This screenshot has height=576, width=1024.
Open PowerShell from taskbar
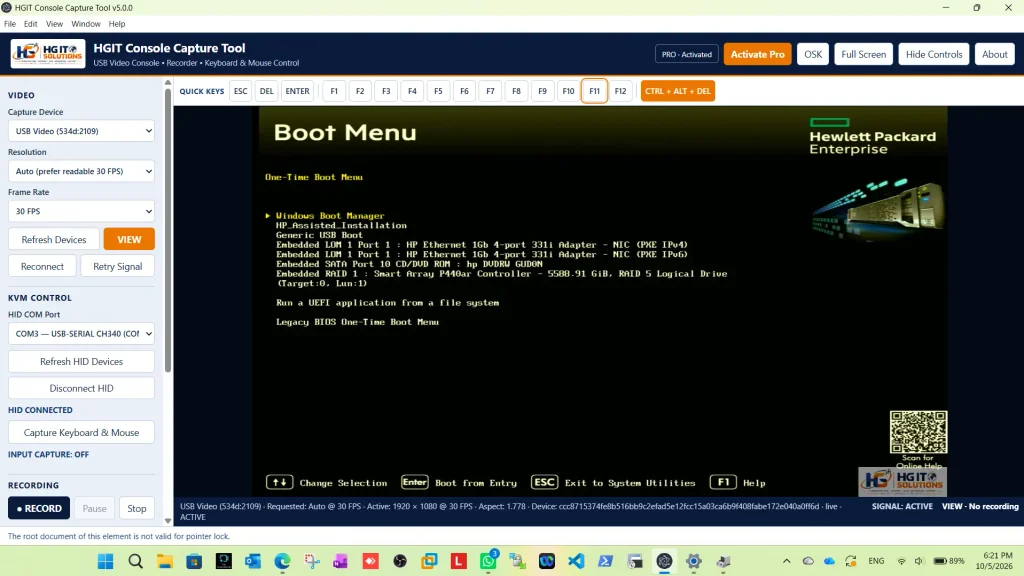[605, 561]
